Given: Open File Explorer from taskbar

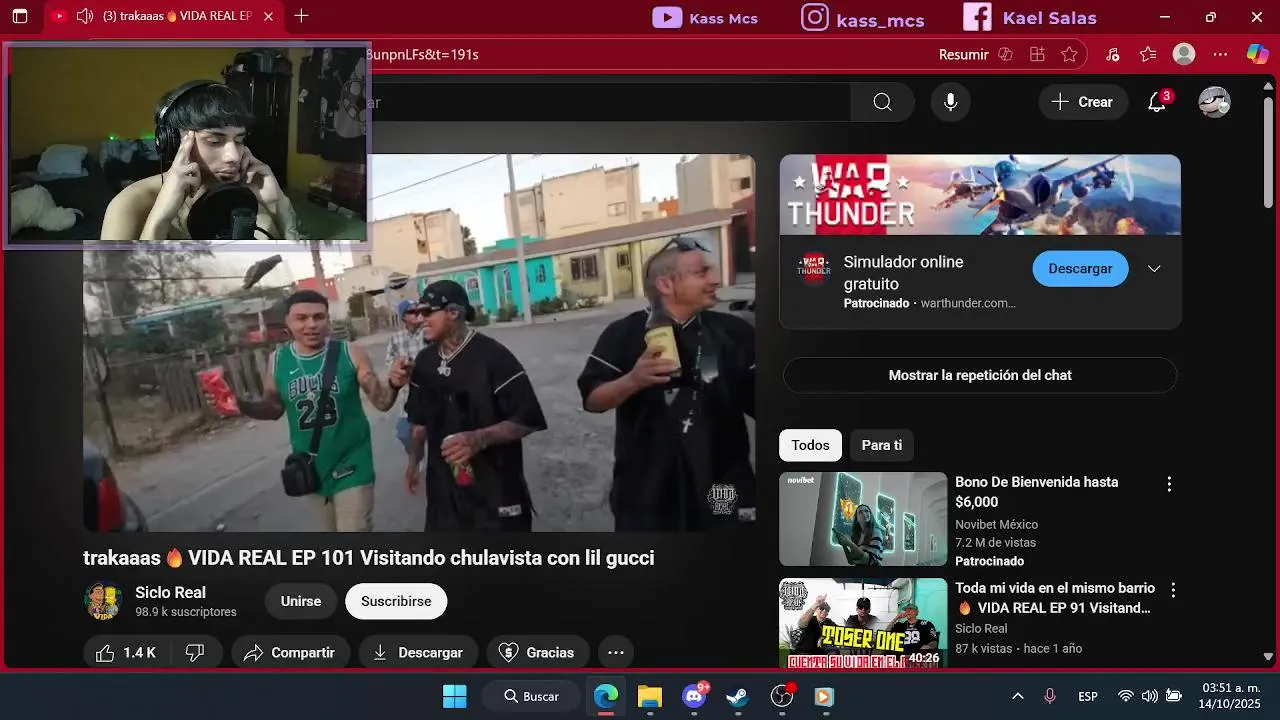Looking at the screenshot, I should (650, 696).
